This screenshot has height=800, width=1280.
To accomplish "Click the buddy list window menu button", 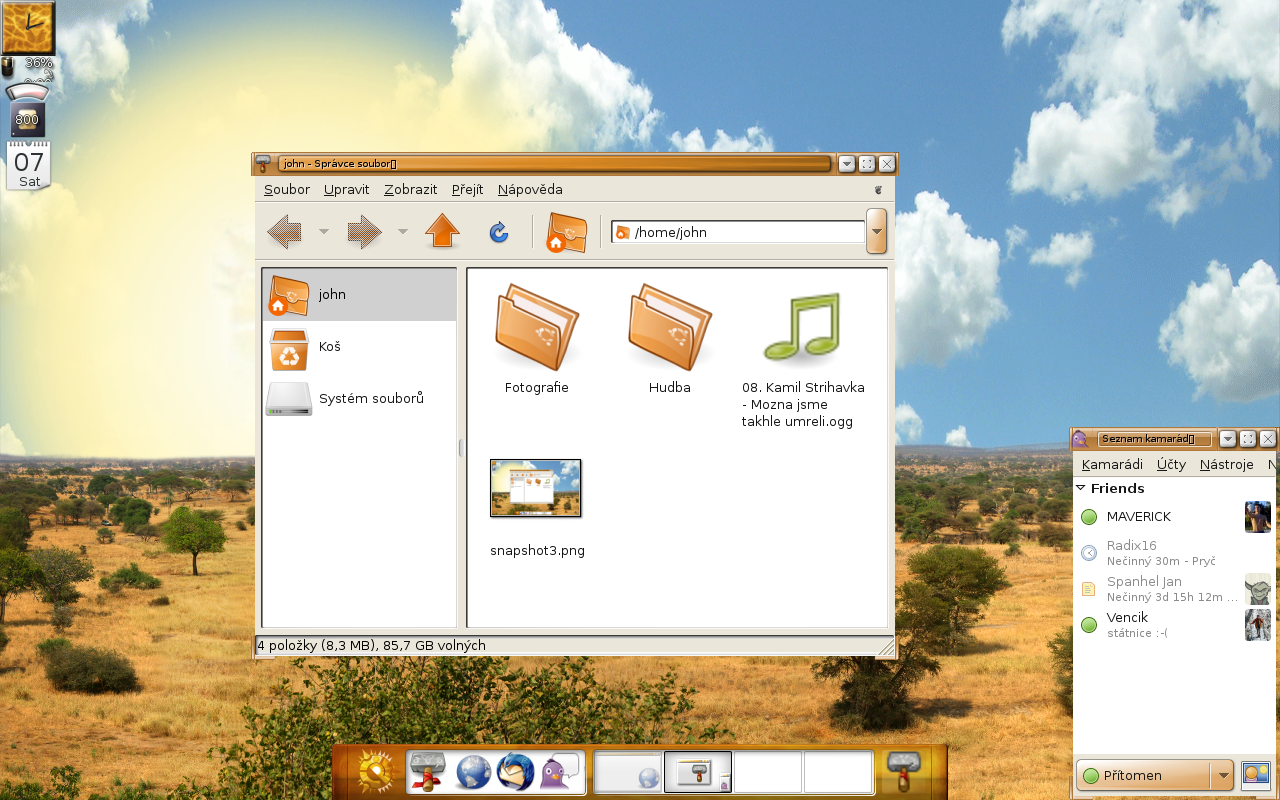I will point(1228,439).
